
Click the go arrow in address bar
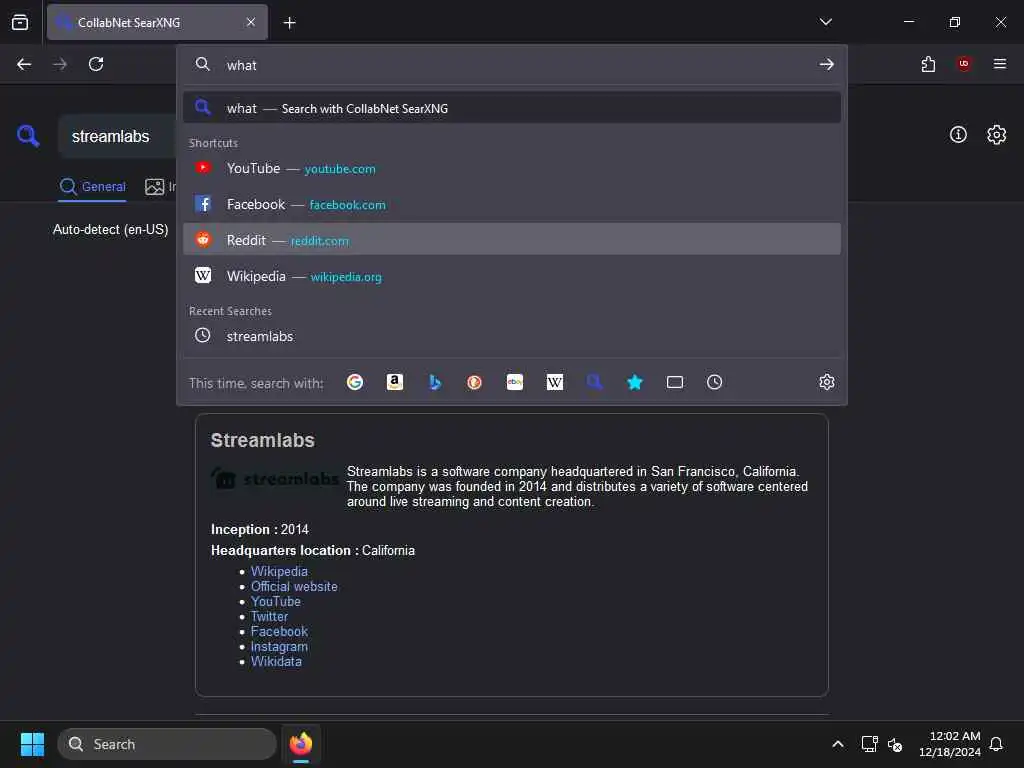click(x=827, y=64)
